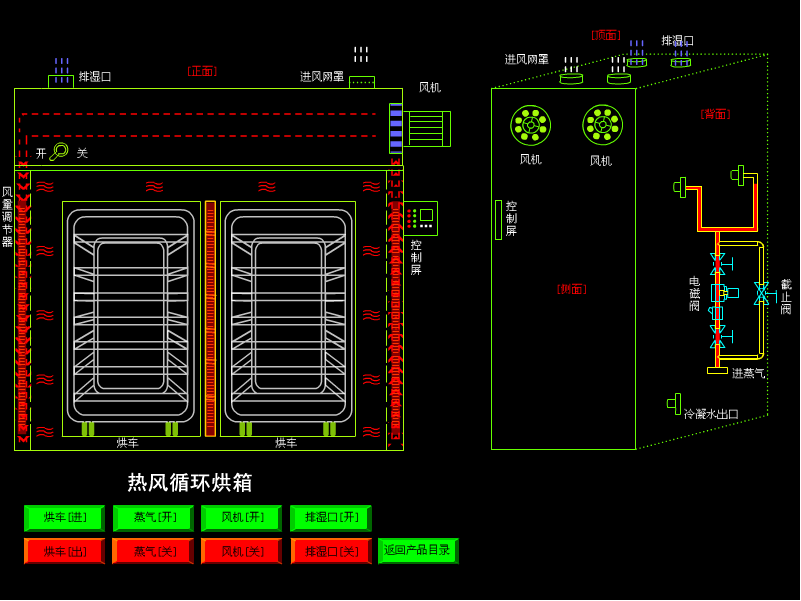The width and height of the screenshot is (801, 601).
Task: Click the condensate outlet (冷凝水出口) fitting
Action: click(675, 403)
